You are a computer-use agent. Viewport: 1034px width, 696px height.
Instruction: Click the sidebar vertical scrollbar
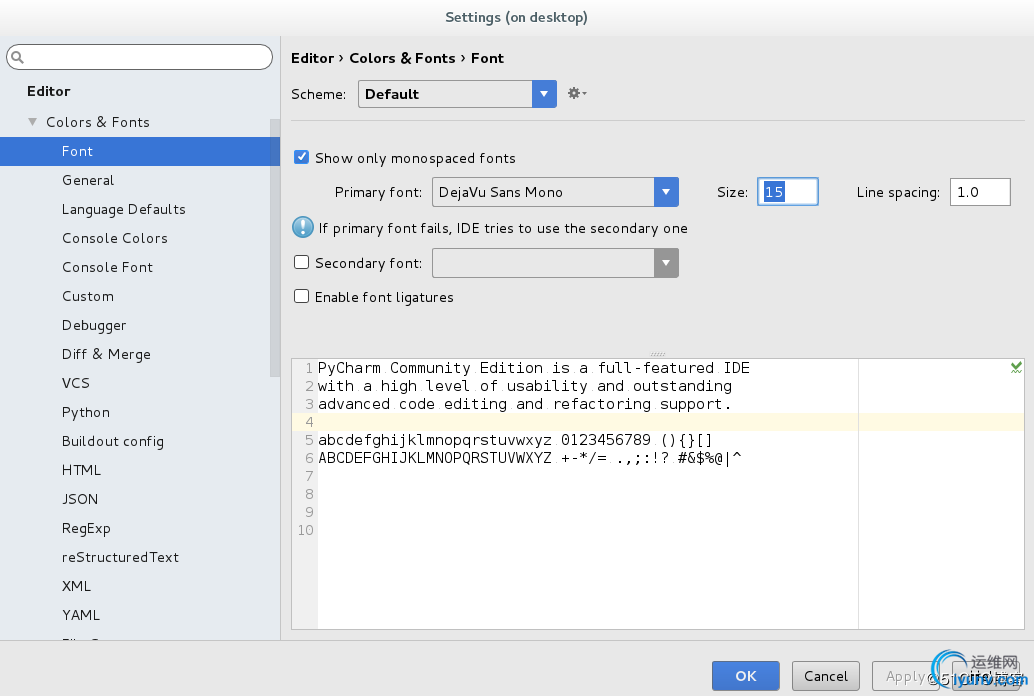pyautogui.click(x=275, y=248)
